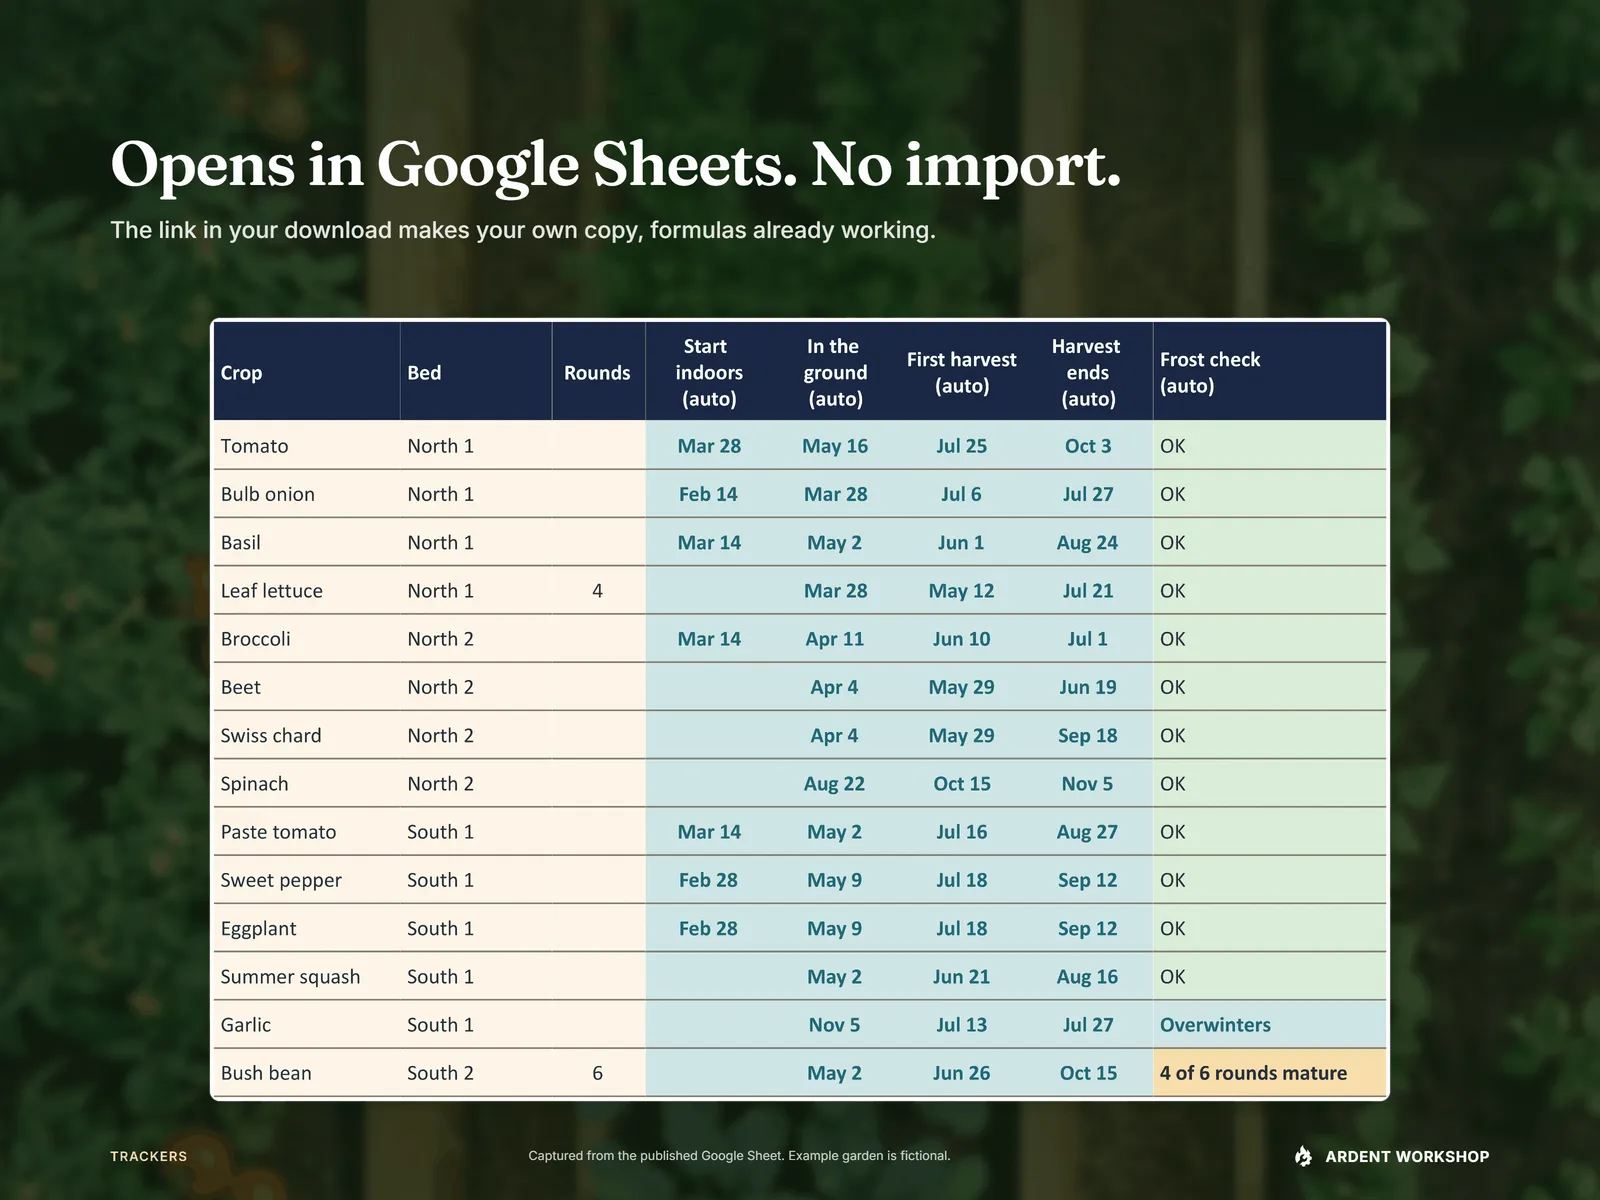Select the 'Paste tomato' crop cell
1600x1200 pixels.
click(x=306, y=832)
